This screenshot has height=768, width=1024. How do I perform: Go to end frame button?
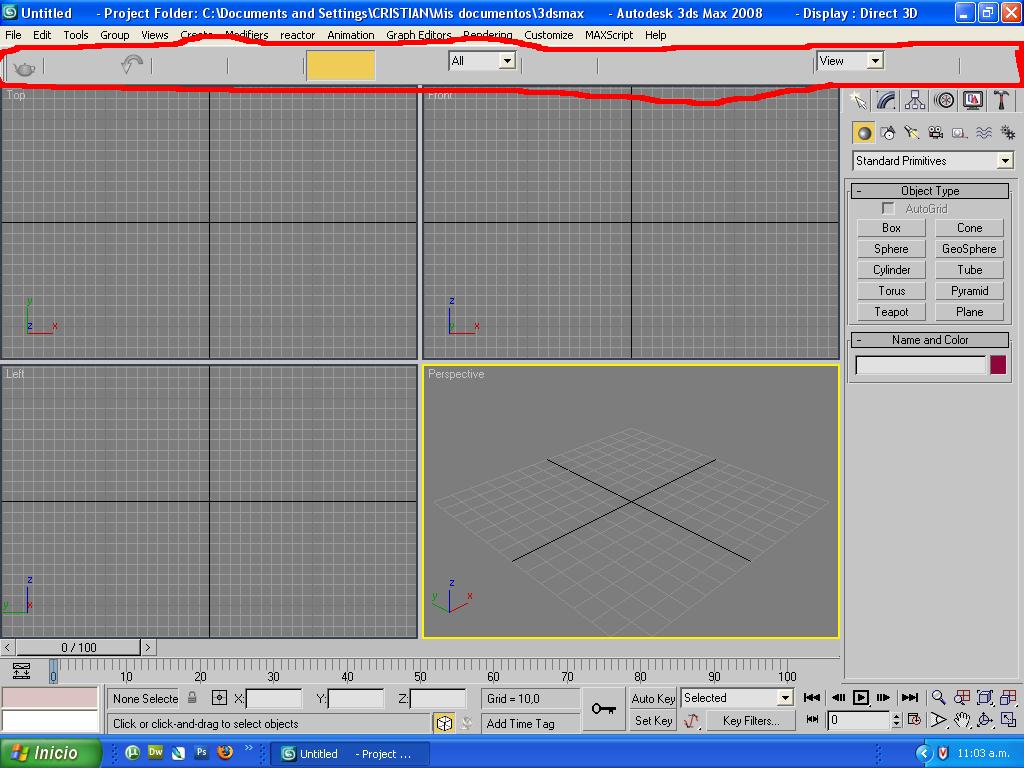pos(910,697)
